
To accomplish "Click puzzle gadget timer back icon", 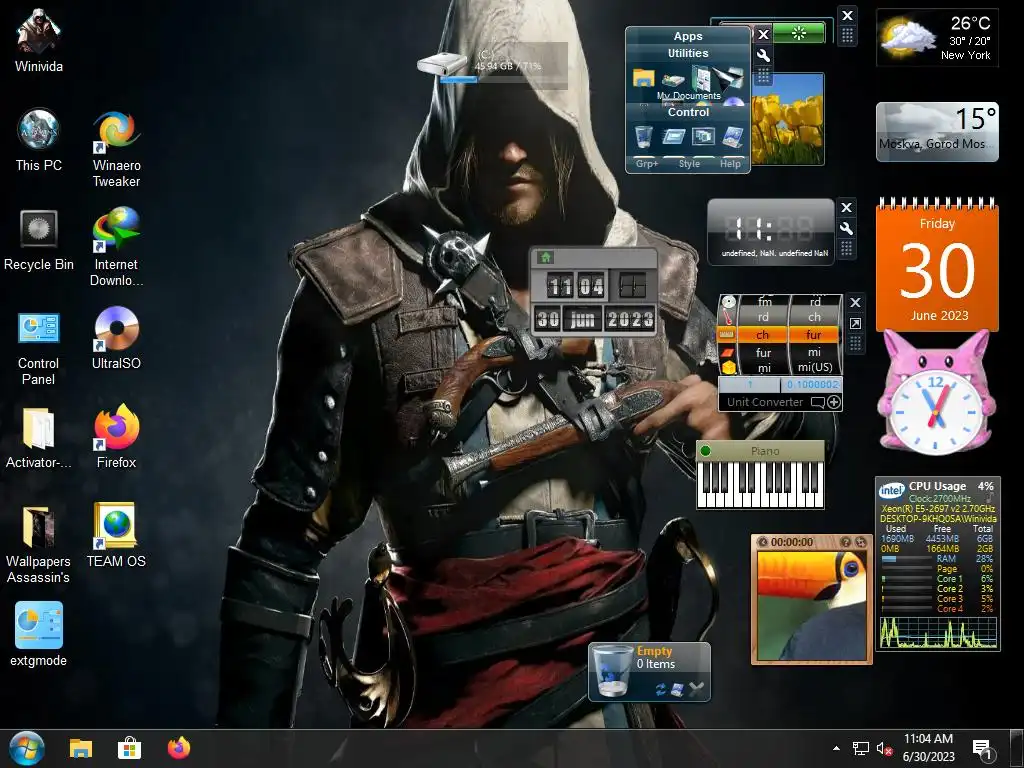I will pos(763,542).
